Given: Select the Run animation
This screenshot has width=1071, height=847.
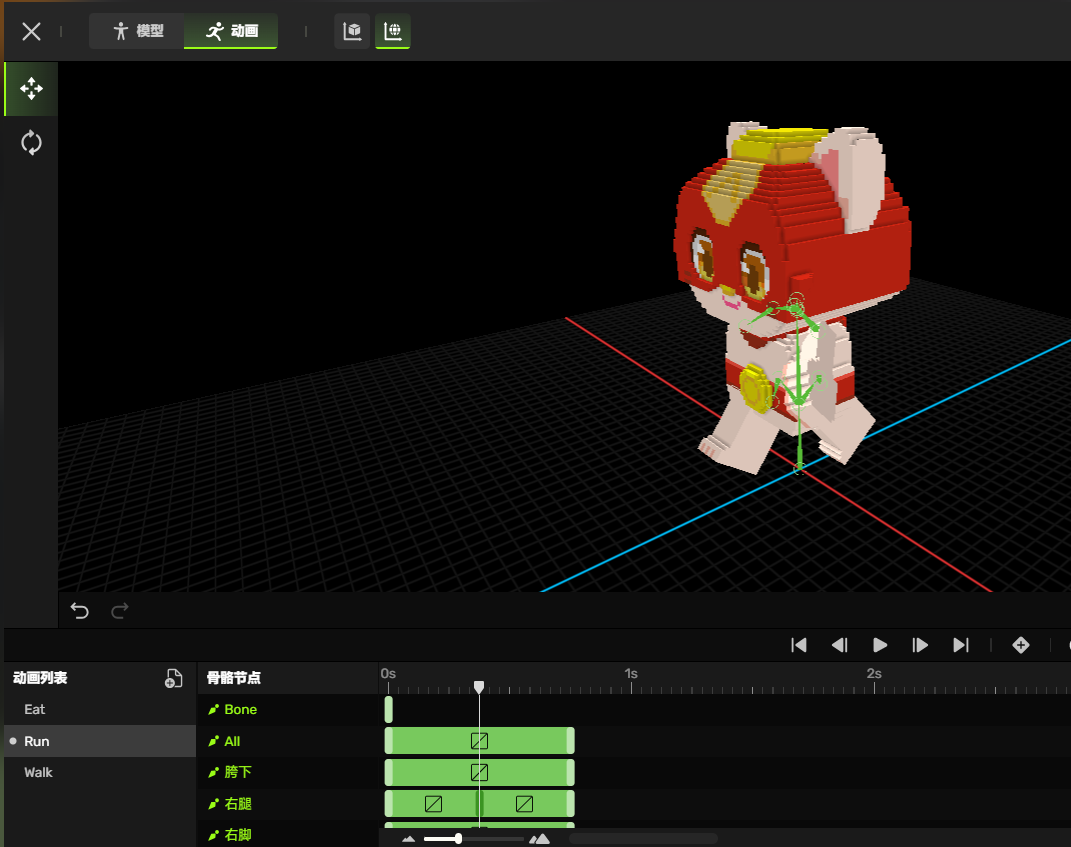Looking at the screenshot, I should click(100, 741).
